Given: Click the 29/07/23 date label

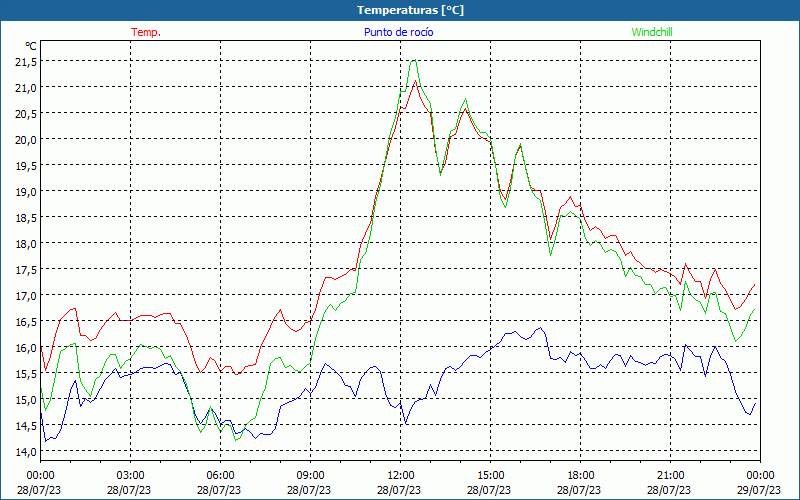Looking at the screenshot, I should tap(759, 490).
